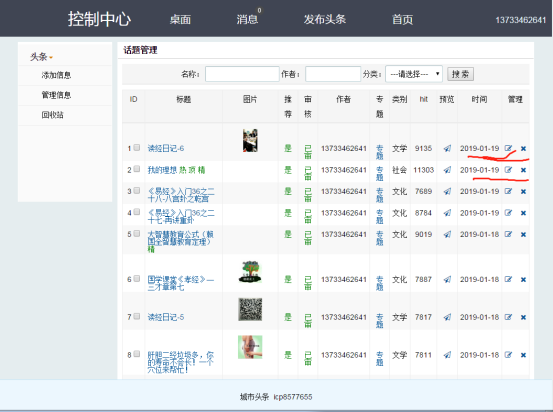Open the 我的理想 title link
553x412 pixels.
(x=162, y=170)
